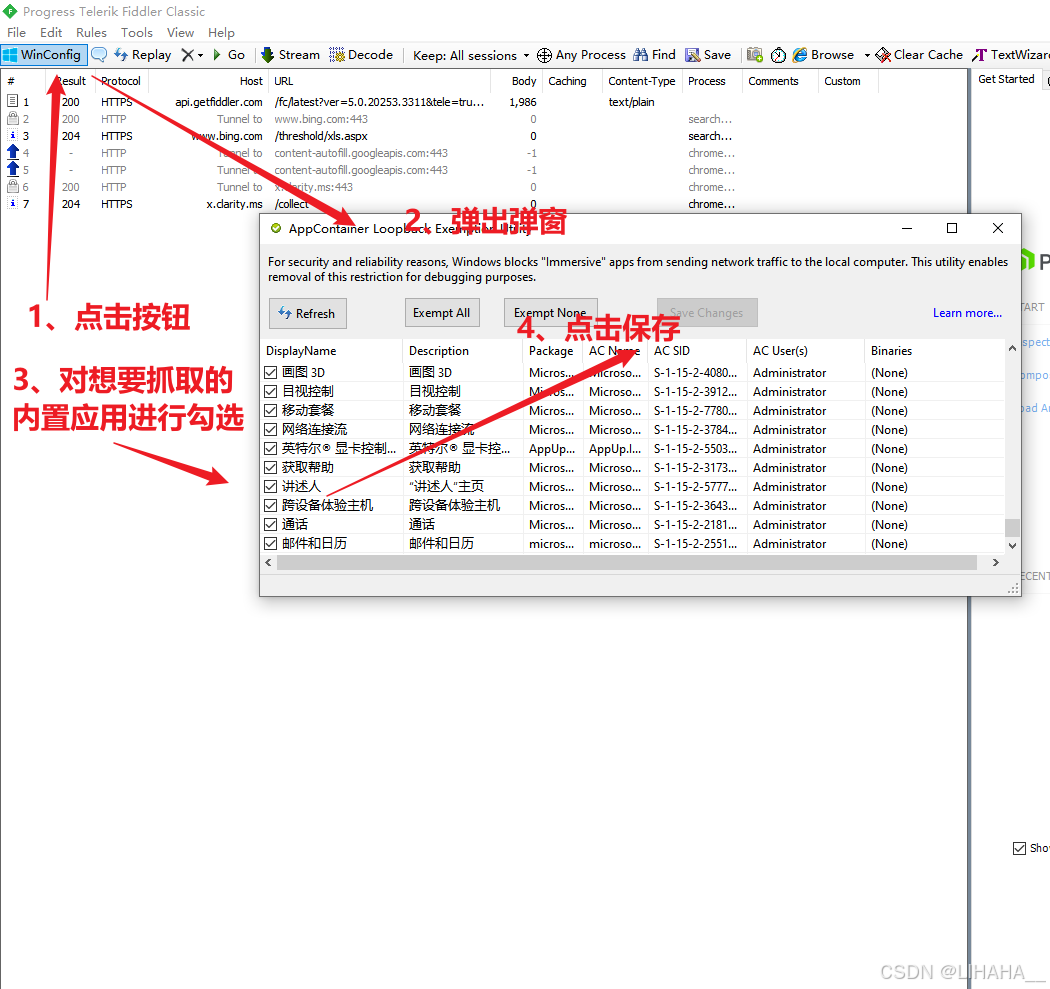Viewport: 1050px width, 989px height.
Task: Open the Remove dropdown arrow beside X
Action: pos(200,56)
